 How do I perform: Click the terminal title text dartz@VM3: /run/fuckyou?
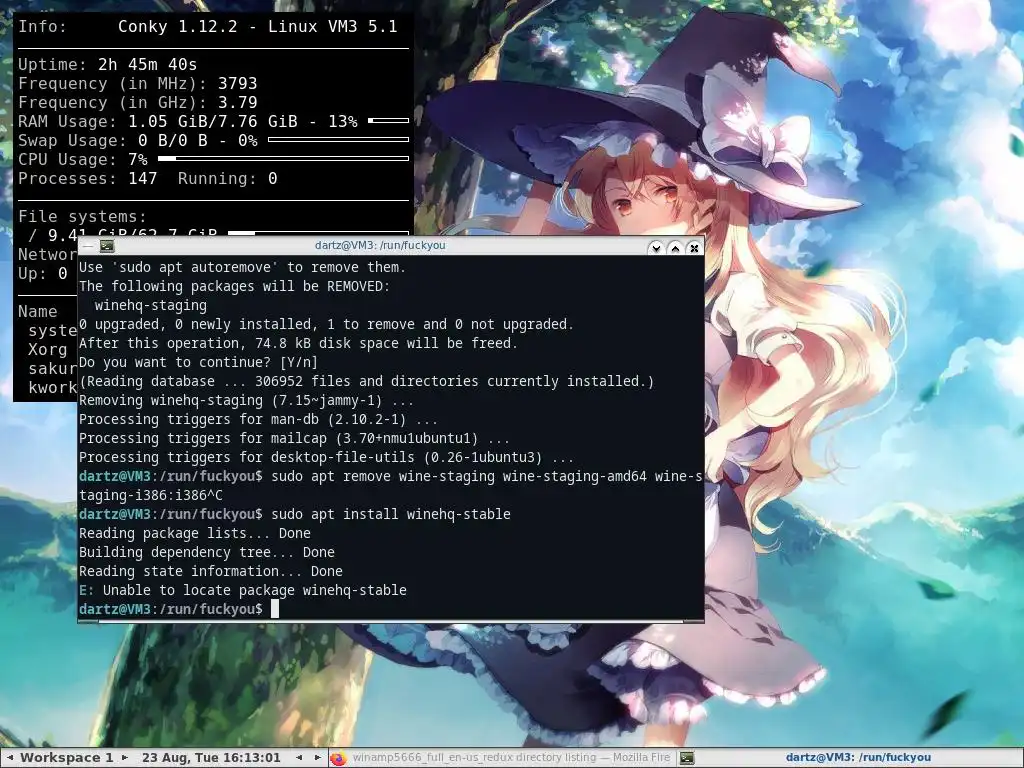[380, 246]
